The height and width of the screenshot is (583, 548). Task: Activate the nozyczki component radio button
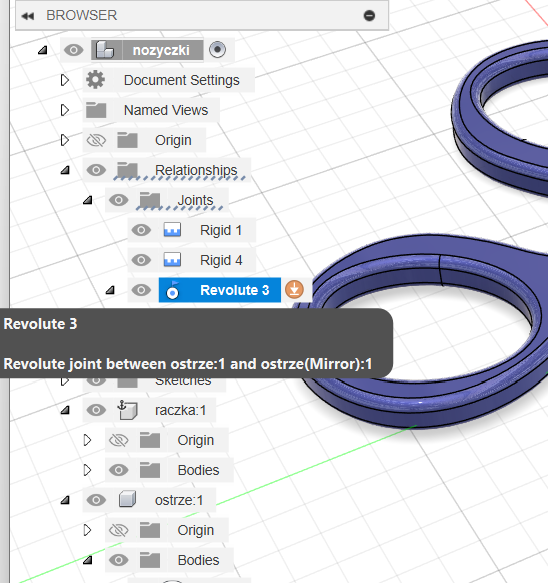click(217, 49)
